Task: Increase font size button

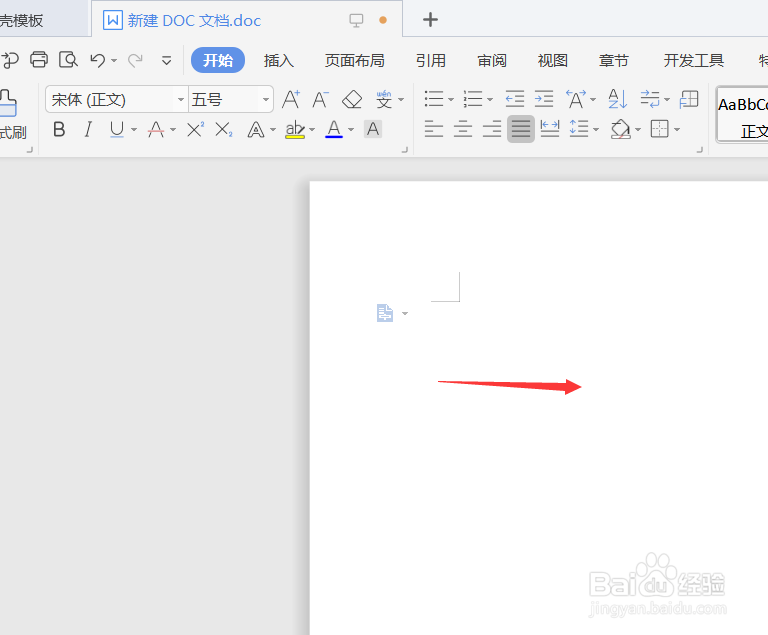Action: coord(291,99)
